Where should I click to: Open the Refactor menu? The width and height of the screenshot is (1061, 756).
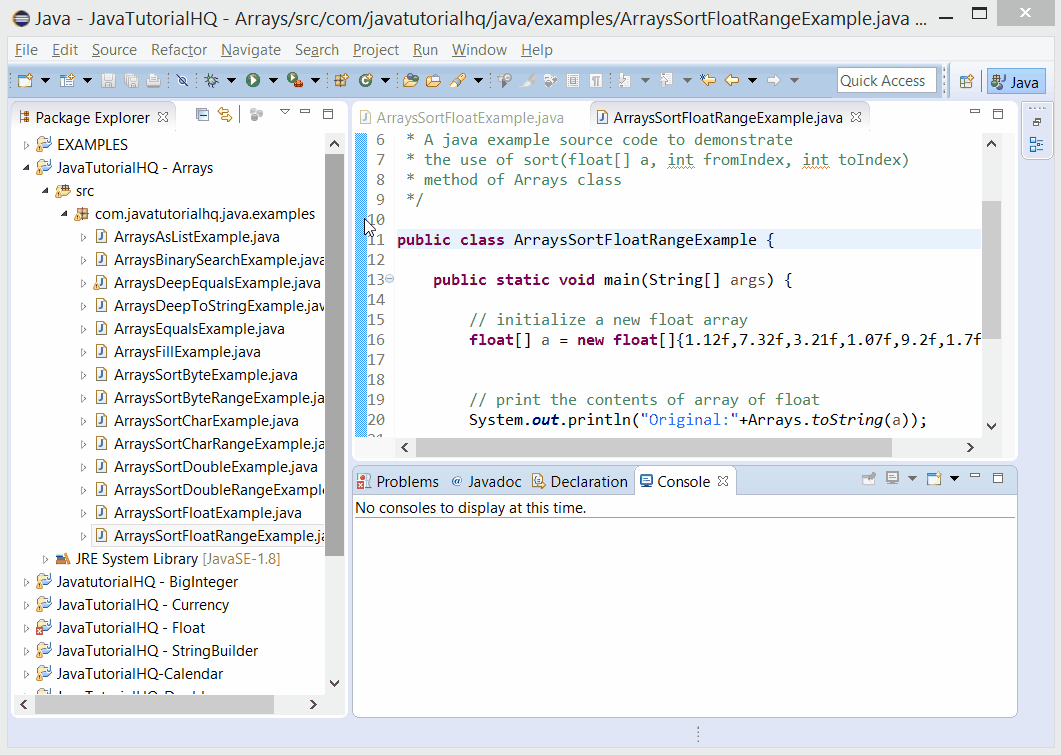179,50
